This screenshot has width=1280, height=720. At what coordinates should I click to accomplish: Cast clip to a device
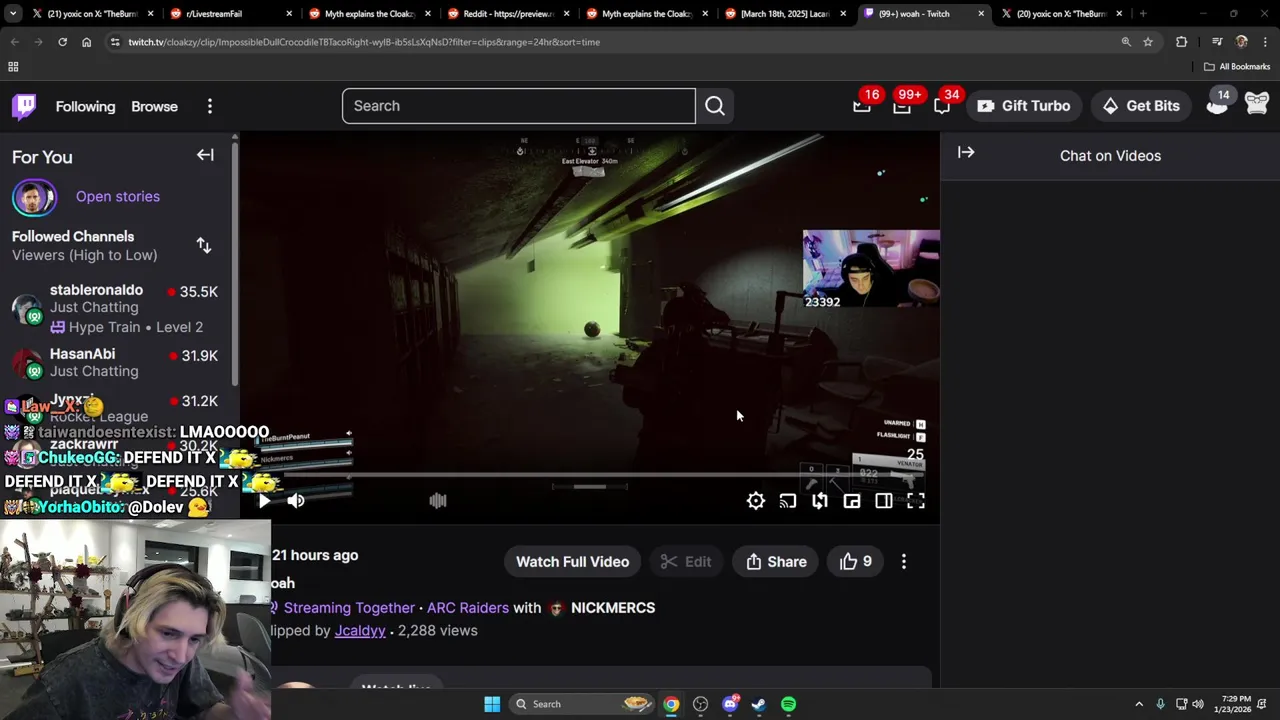pyautogui.click(x=788, y=501)
